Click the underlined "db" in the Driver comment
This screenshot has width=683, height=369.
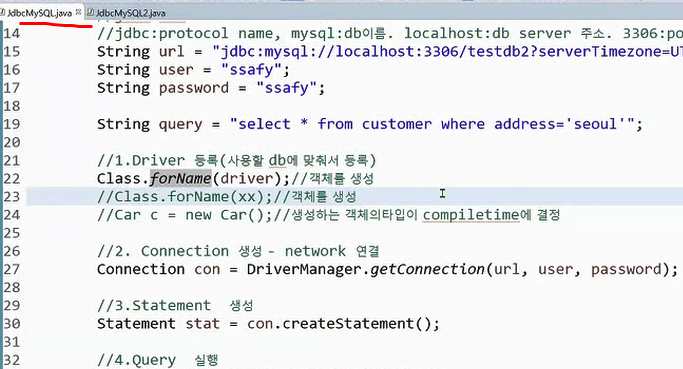coord(277,161)
